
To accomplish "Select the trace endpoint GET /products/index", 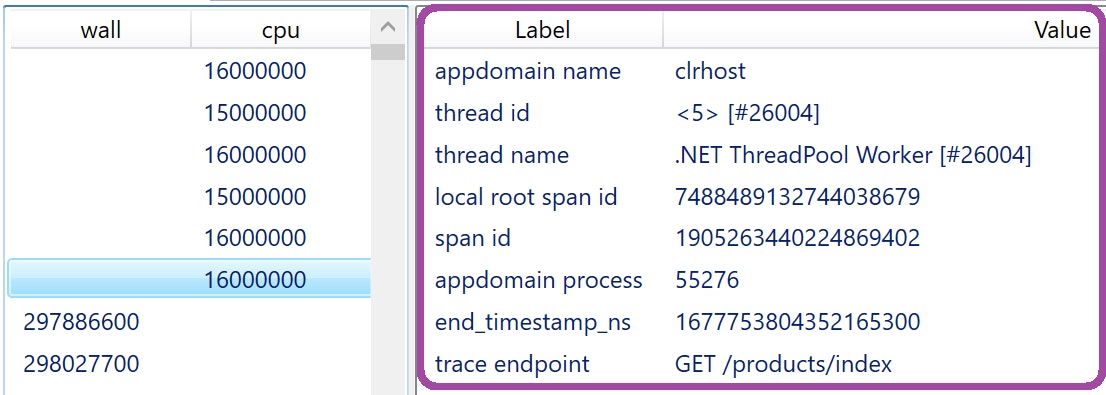I will [x=760, y=364].
